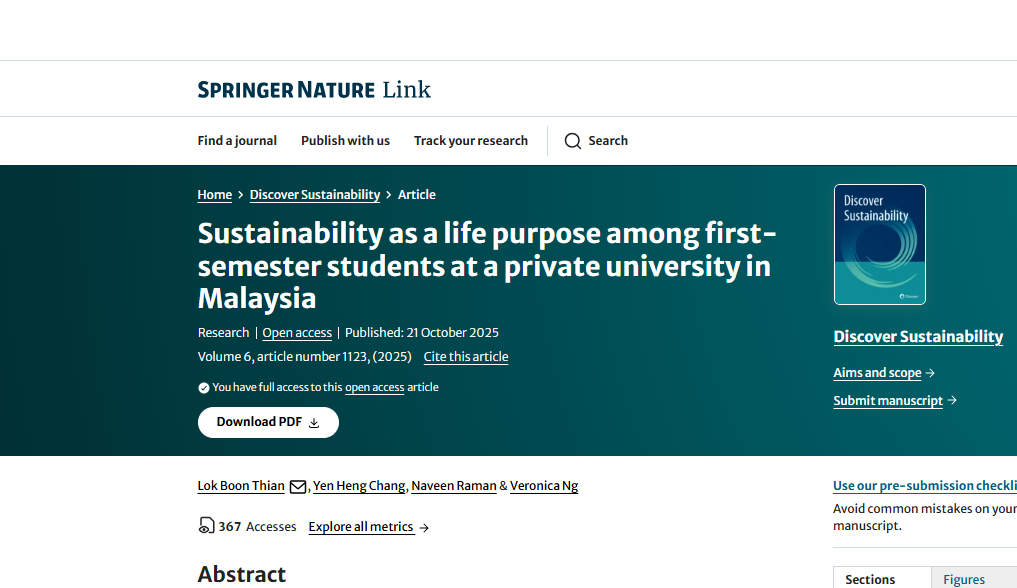1017x588 pixels.
Task: Switch to the Figures tab
Action: coord(963,578)
